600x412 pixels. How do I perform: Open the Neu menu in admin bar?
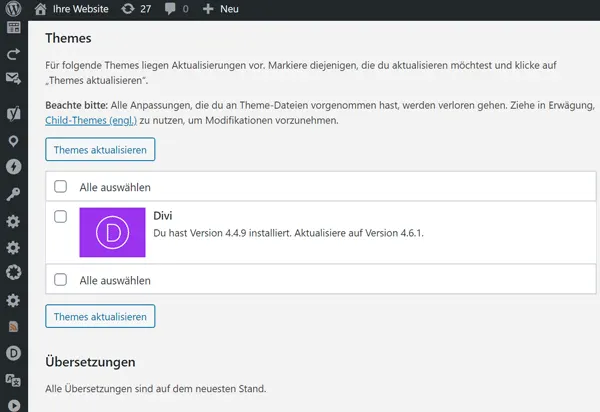pyautogui.click(x=229, y=9)
